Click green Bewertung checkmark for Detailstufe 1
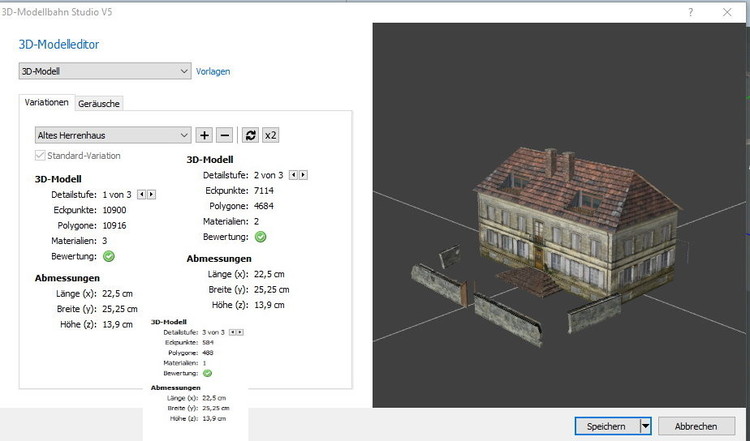The image size is (750, 441). pyautogui.click(x=109, y=256)
